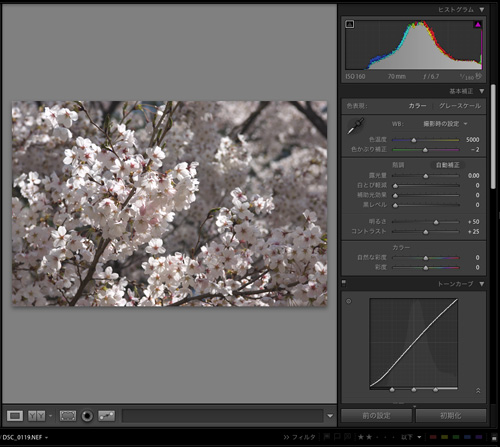Viewport: 500px width, 447px height.
Task: Click the histogram graph area
Action: pos(414,45)
